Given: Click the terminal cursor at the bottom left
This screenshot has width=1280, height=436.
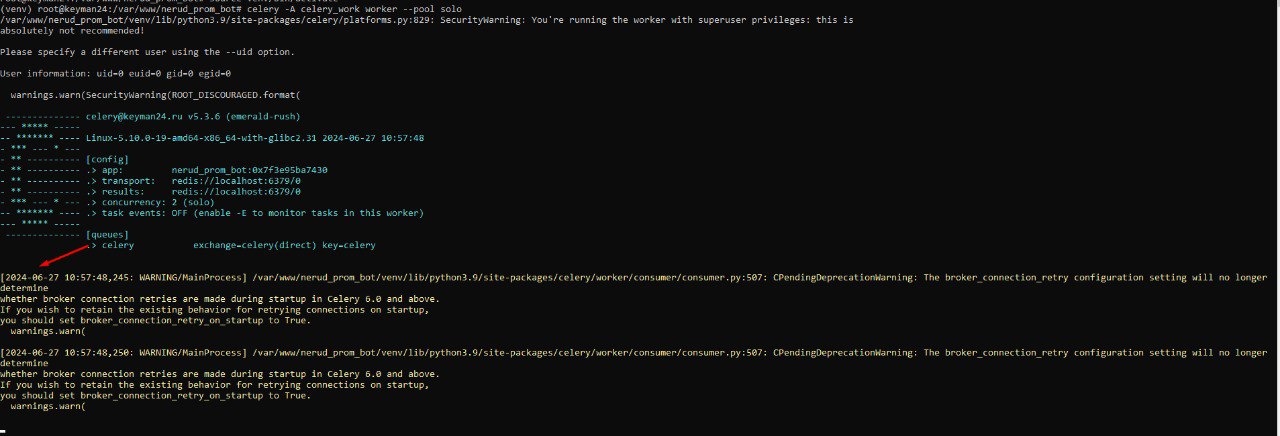Looking at the screenshot, I should tap(3, 430).
